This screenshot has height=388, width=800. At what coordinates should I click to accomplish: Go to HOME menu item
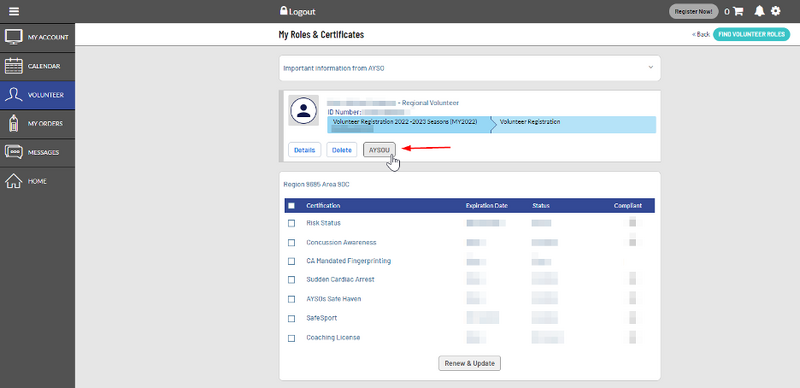[x=38, y=181]
